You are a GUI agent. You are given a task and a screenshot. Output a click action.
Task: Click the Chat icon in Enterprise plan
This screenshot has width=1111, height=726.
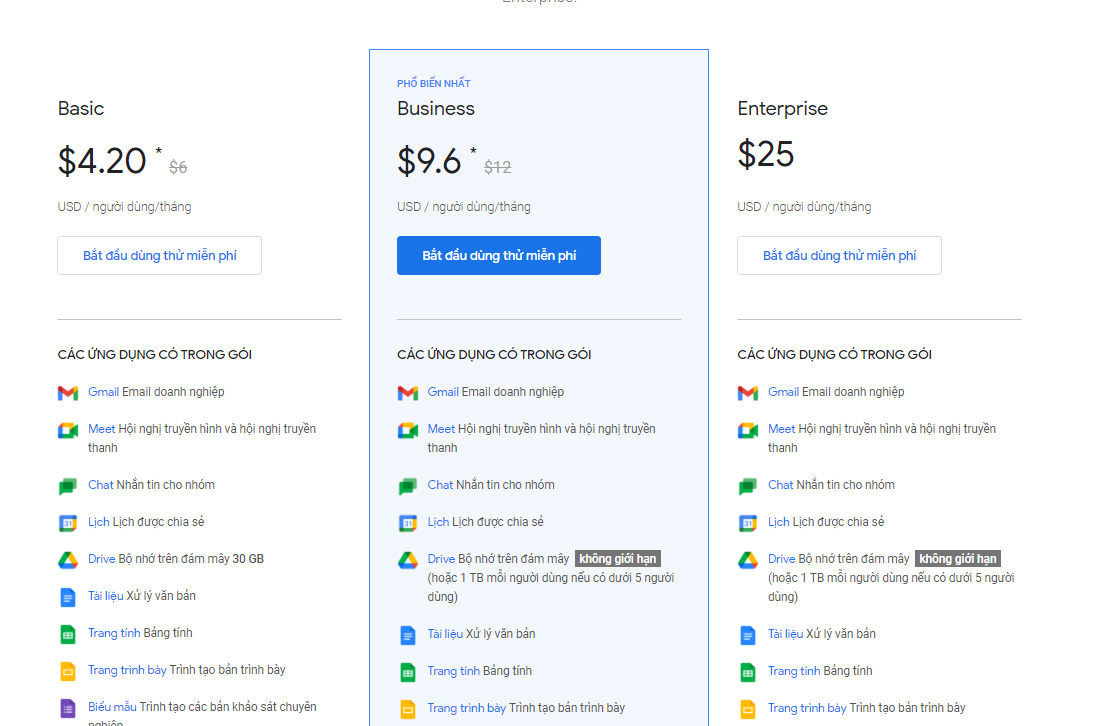[x=748, y=486]
